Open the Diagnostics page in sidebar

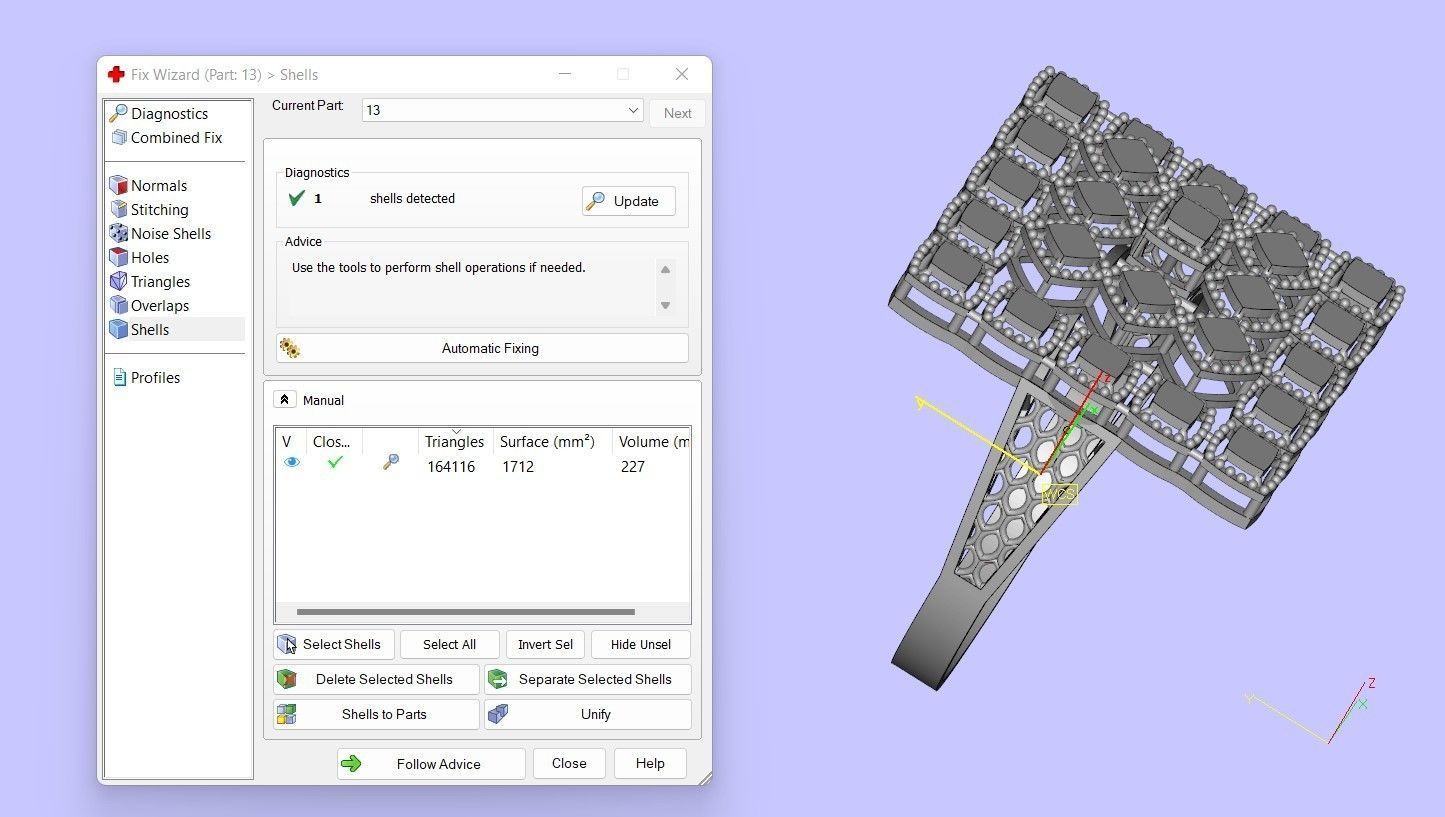click(x=169, y=114)
